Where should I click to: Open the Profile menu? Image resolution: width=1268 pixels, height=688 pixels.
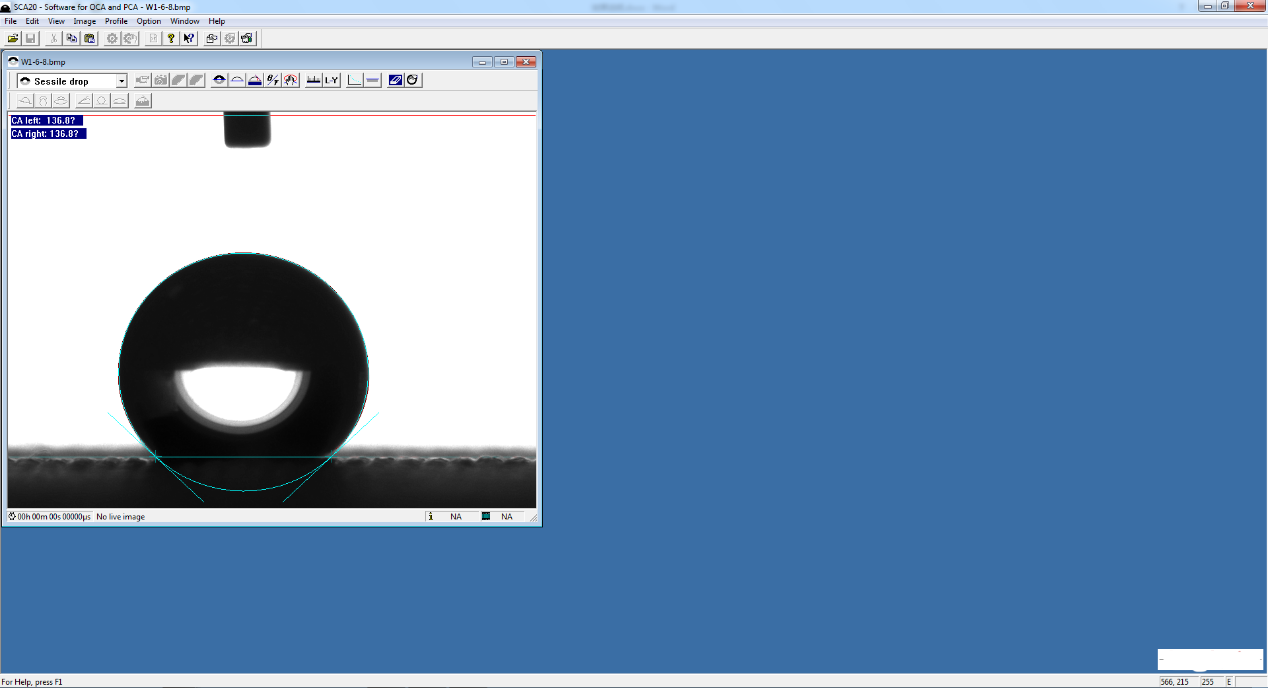click(116, 21)
